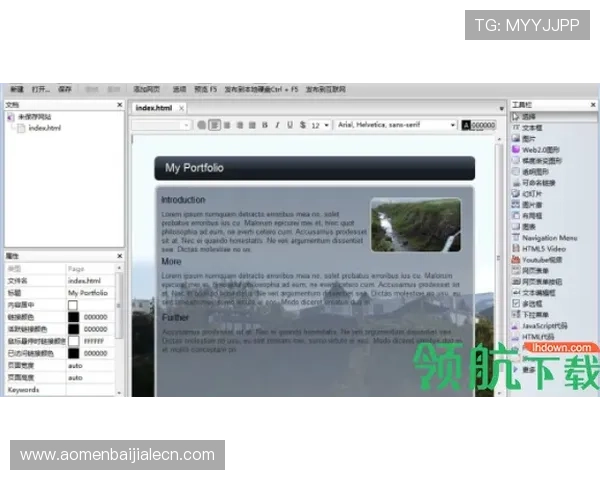Insert a Navigation Menu element
The height and width of the screenshot is (480, 600).
(x=548, y=238)
